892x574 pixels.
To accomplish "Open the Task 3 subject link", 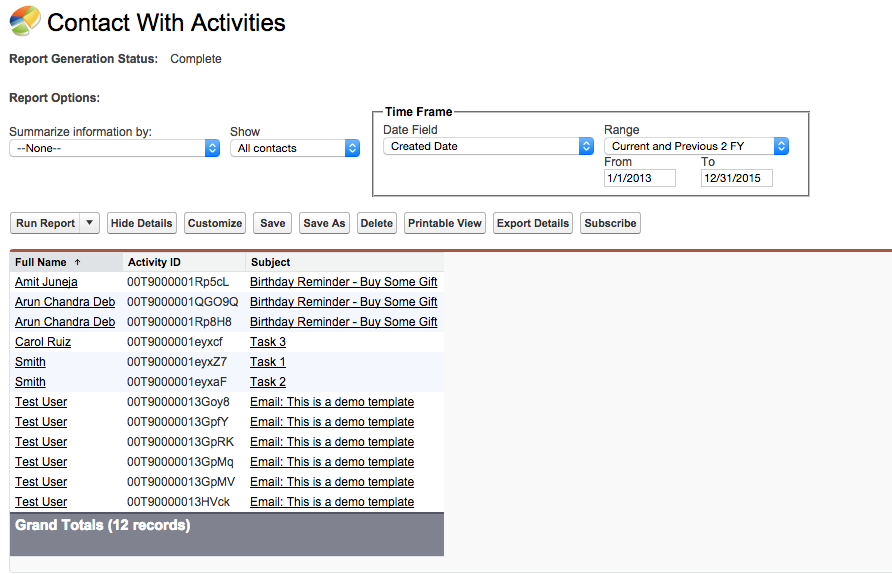I will pos(268,342).
